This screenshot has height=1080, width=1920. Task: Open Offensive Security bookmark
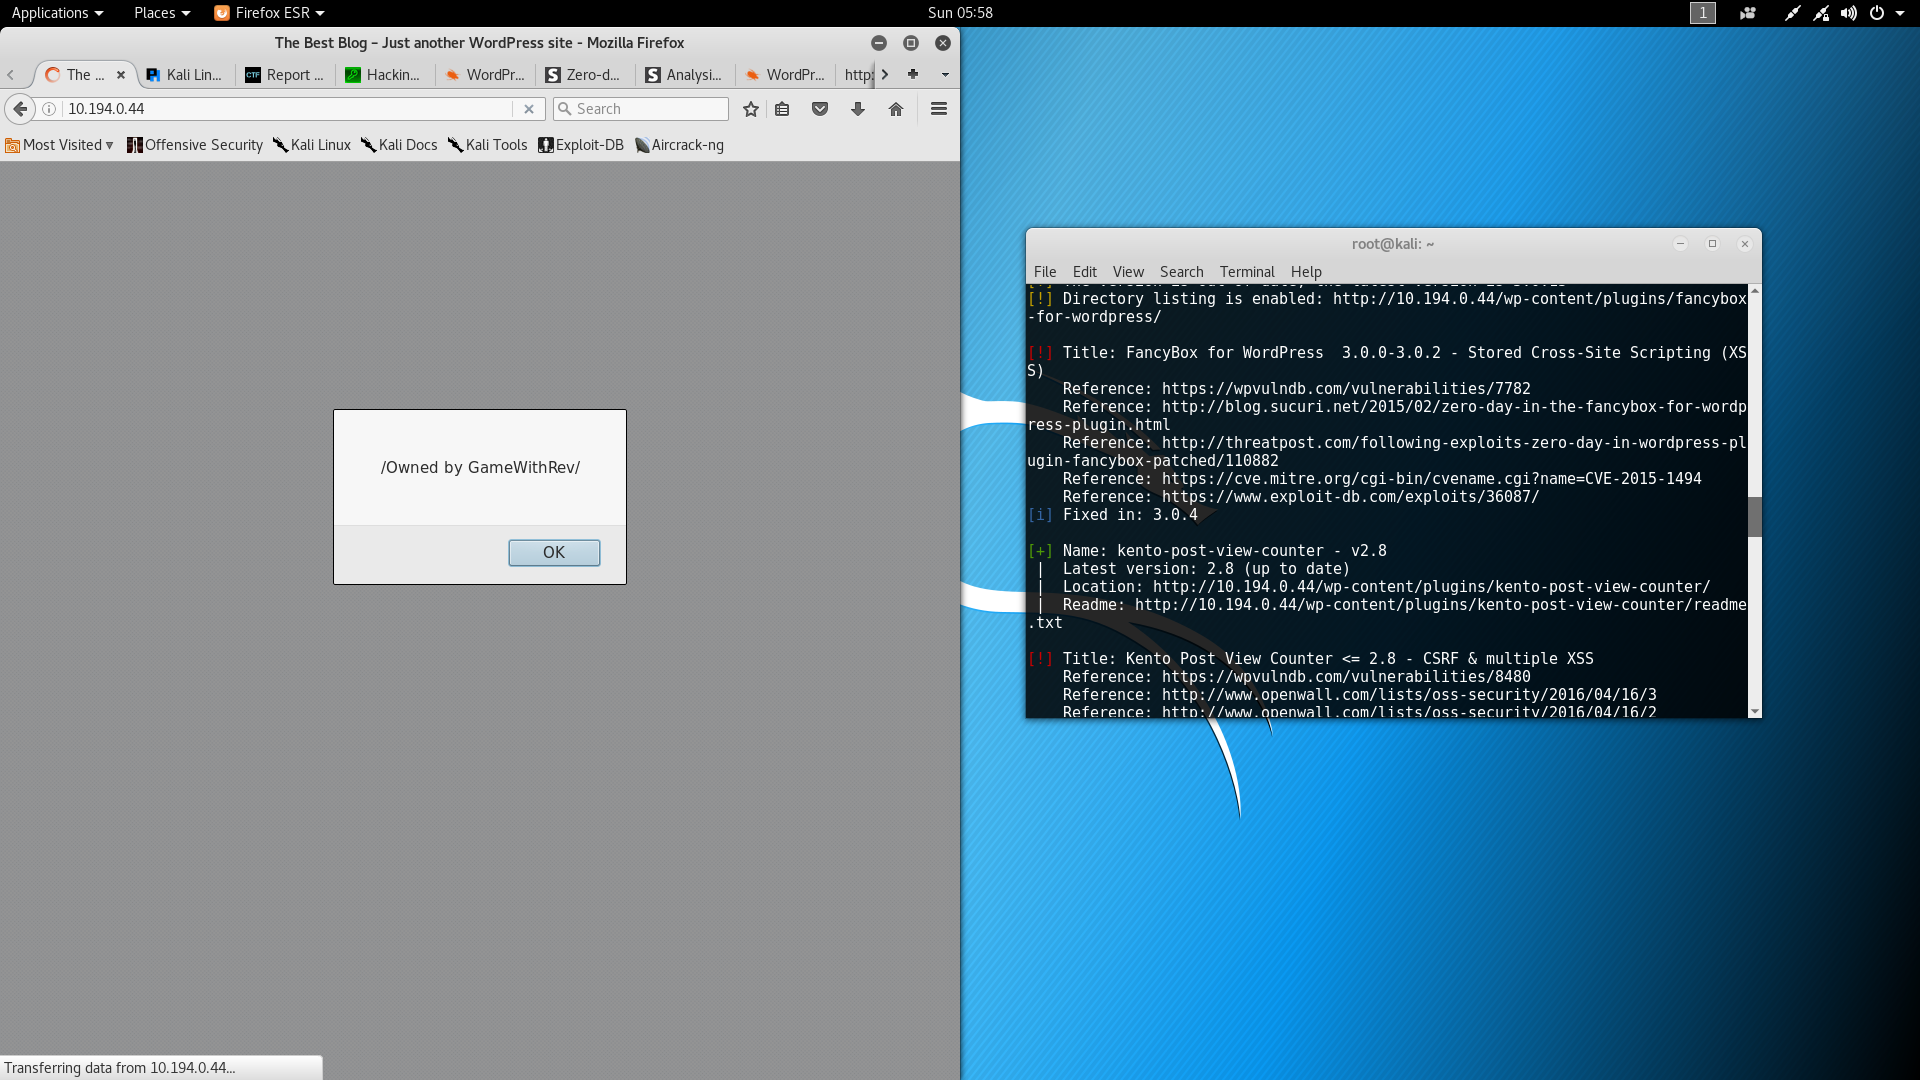click(195, 145)
